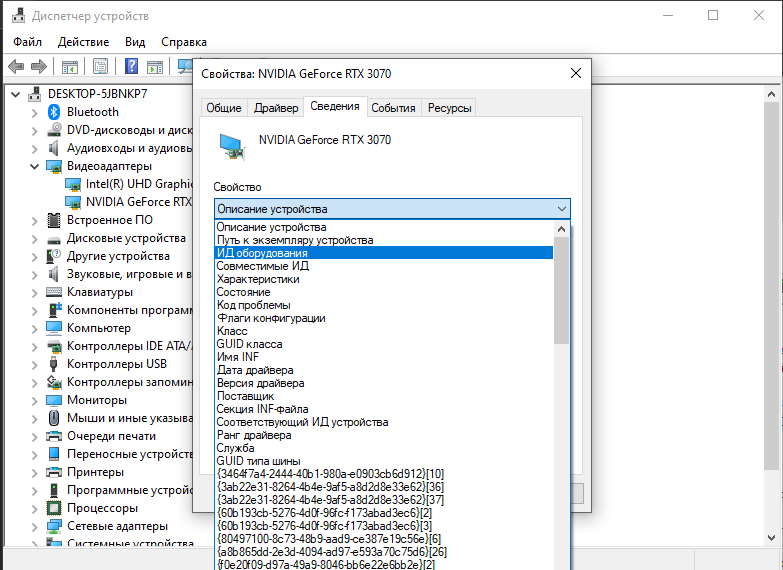This screenshot has height=570, width=783.
Task: Select the Bluetooth device category
Action: point(92,112)
